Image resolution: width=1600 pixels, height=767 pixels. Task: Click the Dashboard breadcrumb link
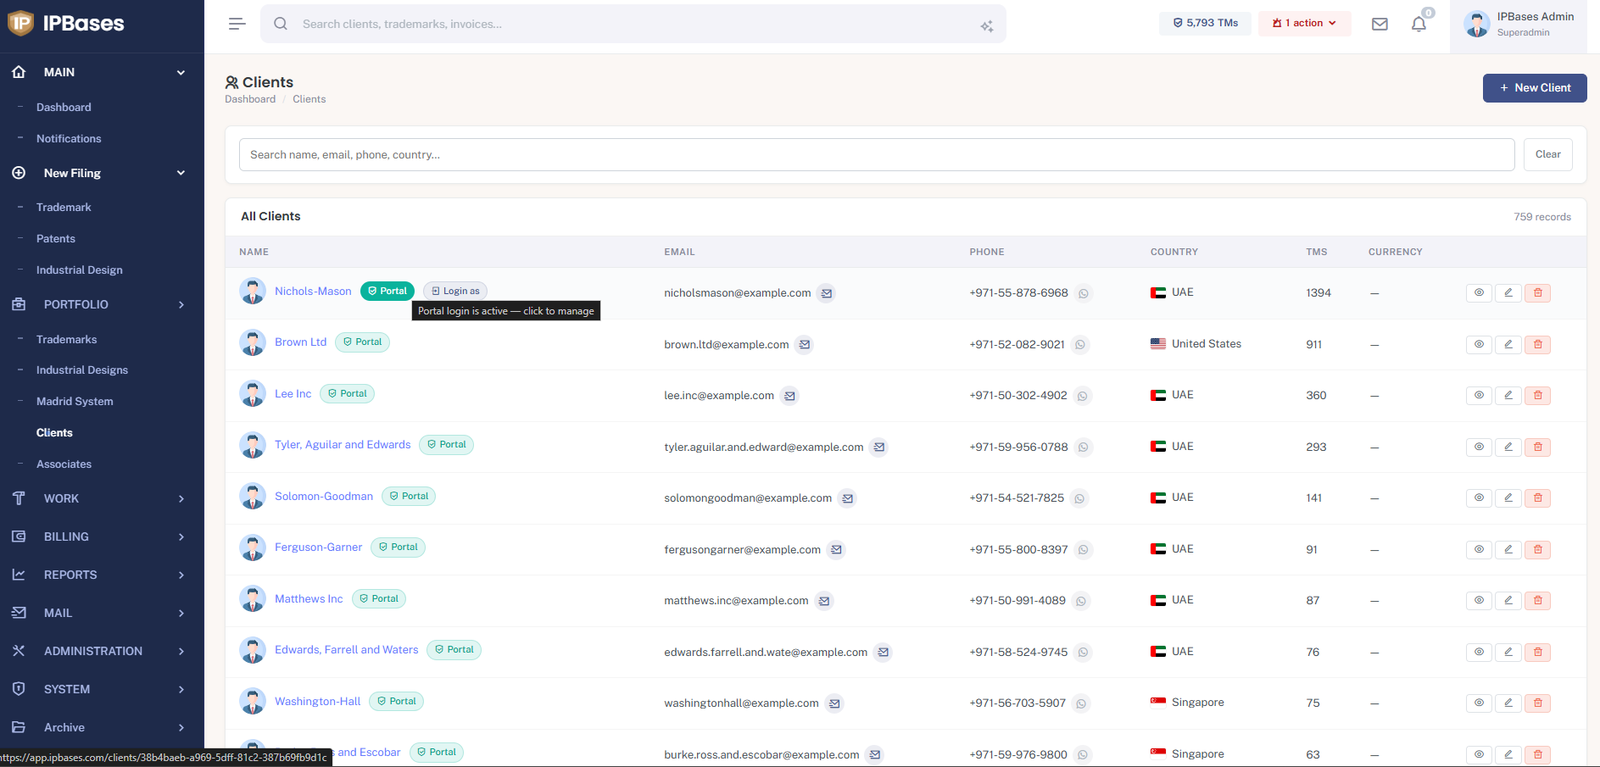pyautogui.click(x=250, y=99)
